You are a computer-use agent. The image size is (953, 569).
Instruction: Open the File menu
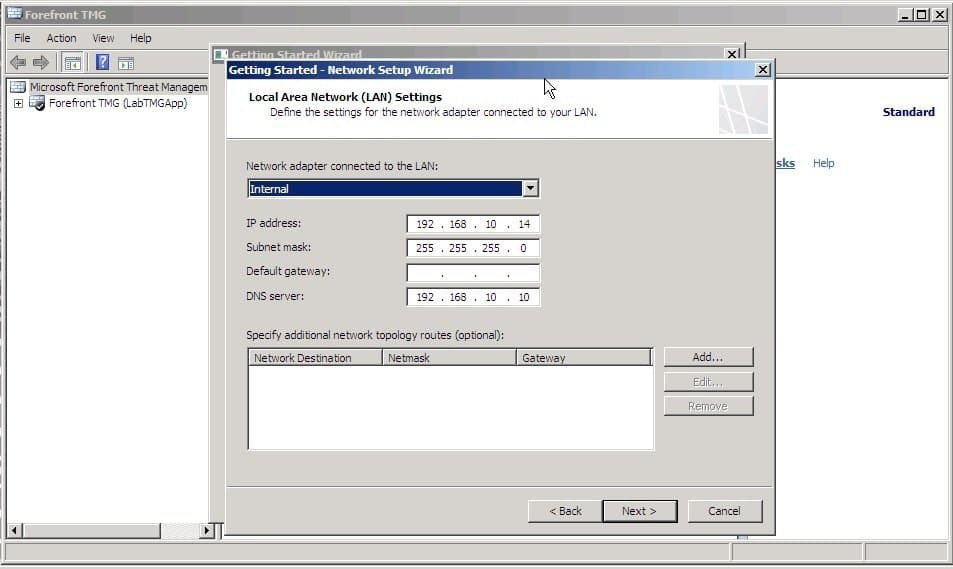click(x=22, y=38)
